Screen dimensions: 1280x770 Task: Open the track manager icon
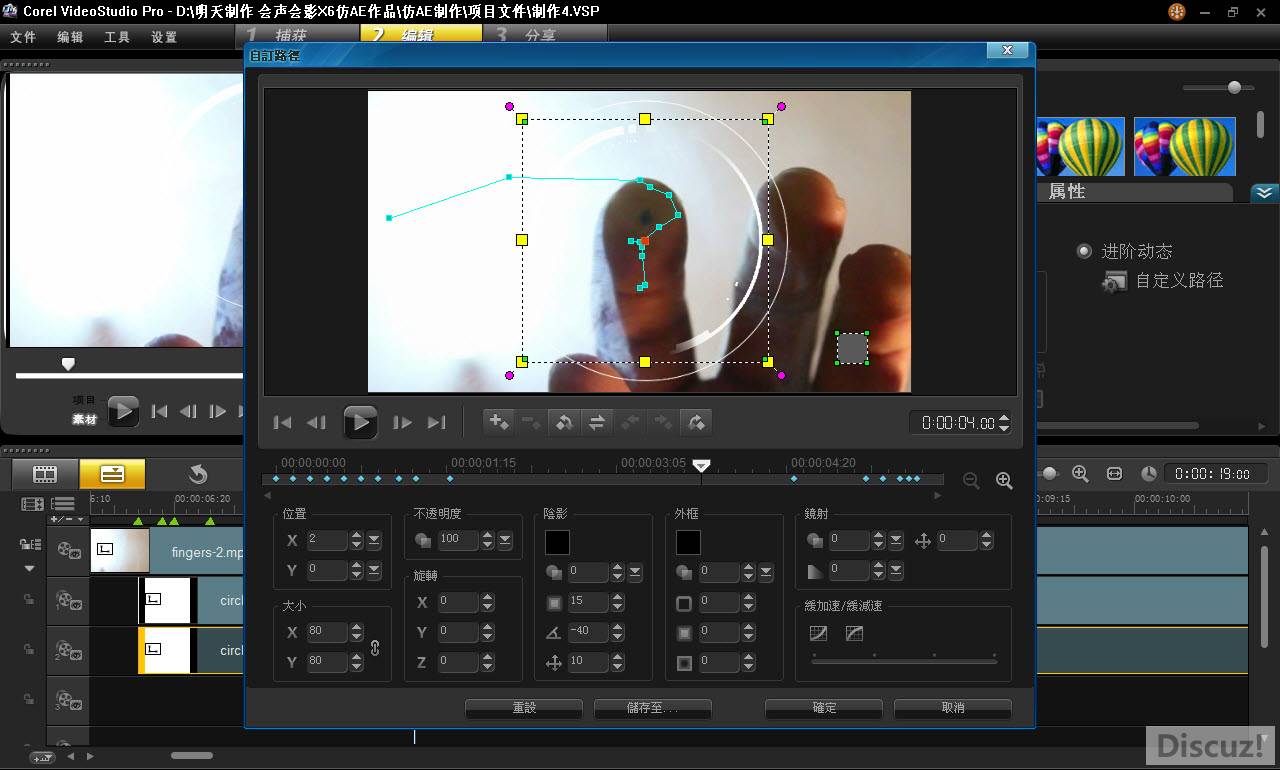[63, 504]
